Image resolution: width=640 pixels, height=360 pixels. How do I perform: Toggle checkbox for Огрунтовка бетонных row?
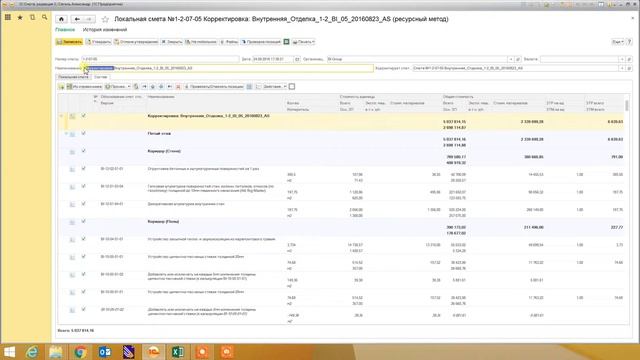coord(83,169)
